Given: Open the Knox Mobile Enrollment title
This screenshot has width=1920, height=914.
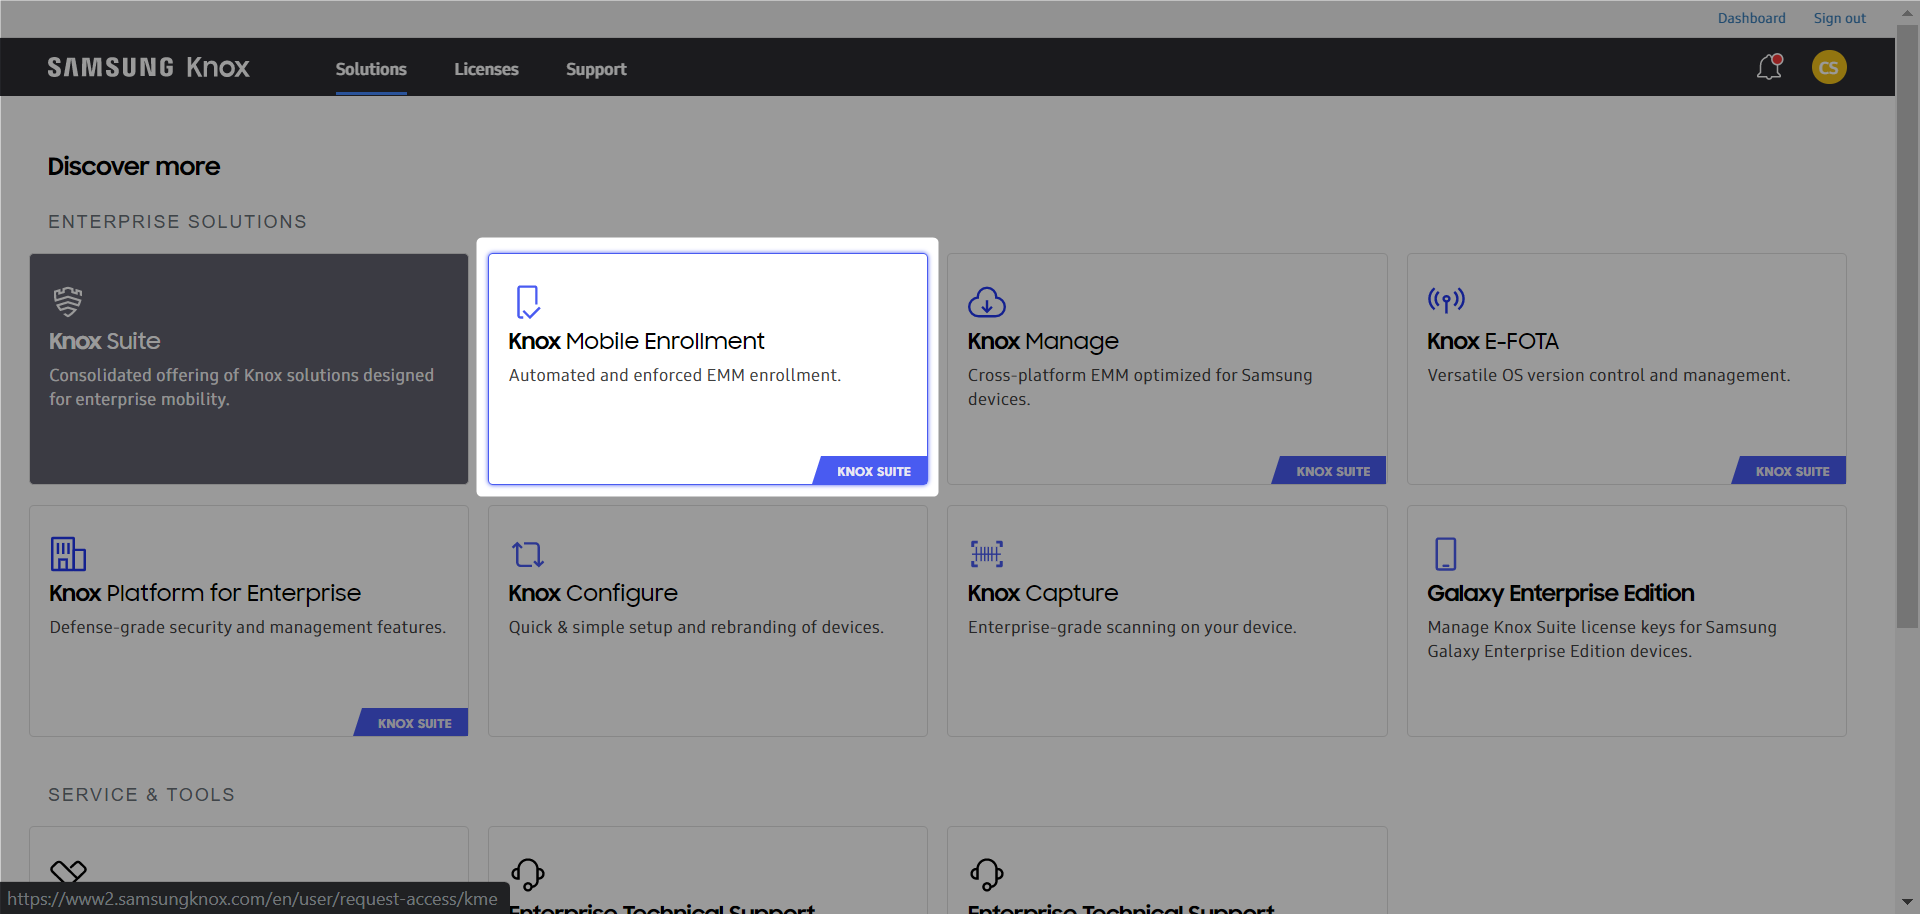Looking at the screenshot, I should (x=637, y=341).
